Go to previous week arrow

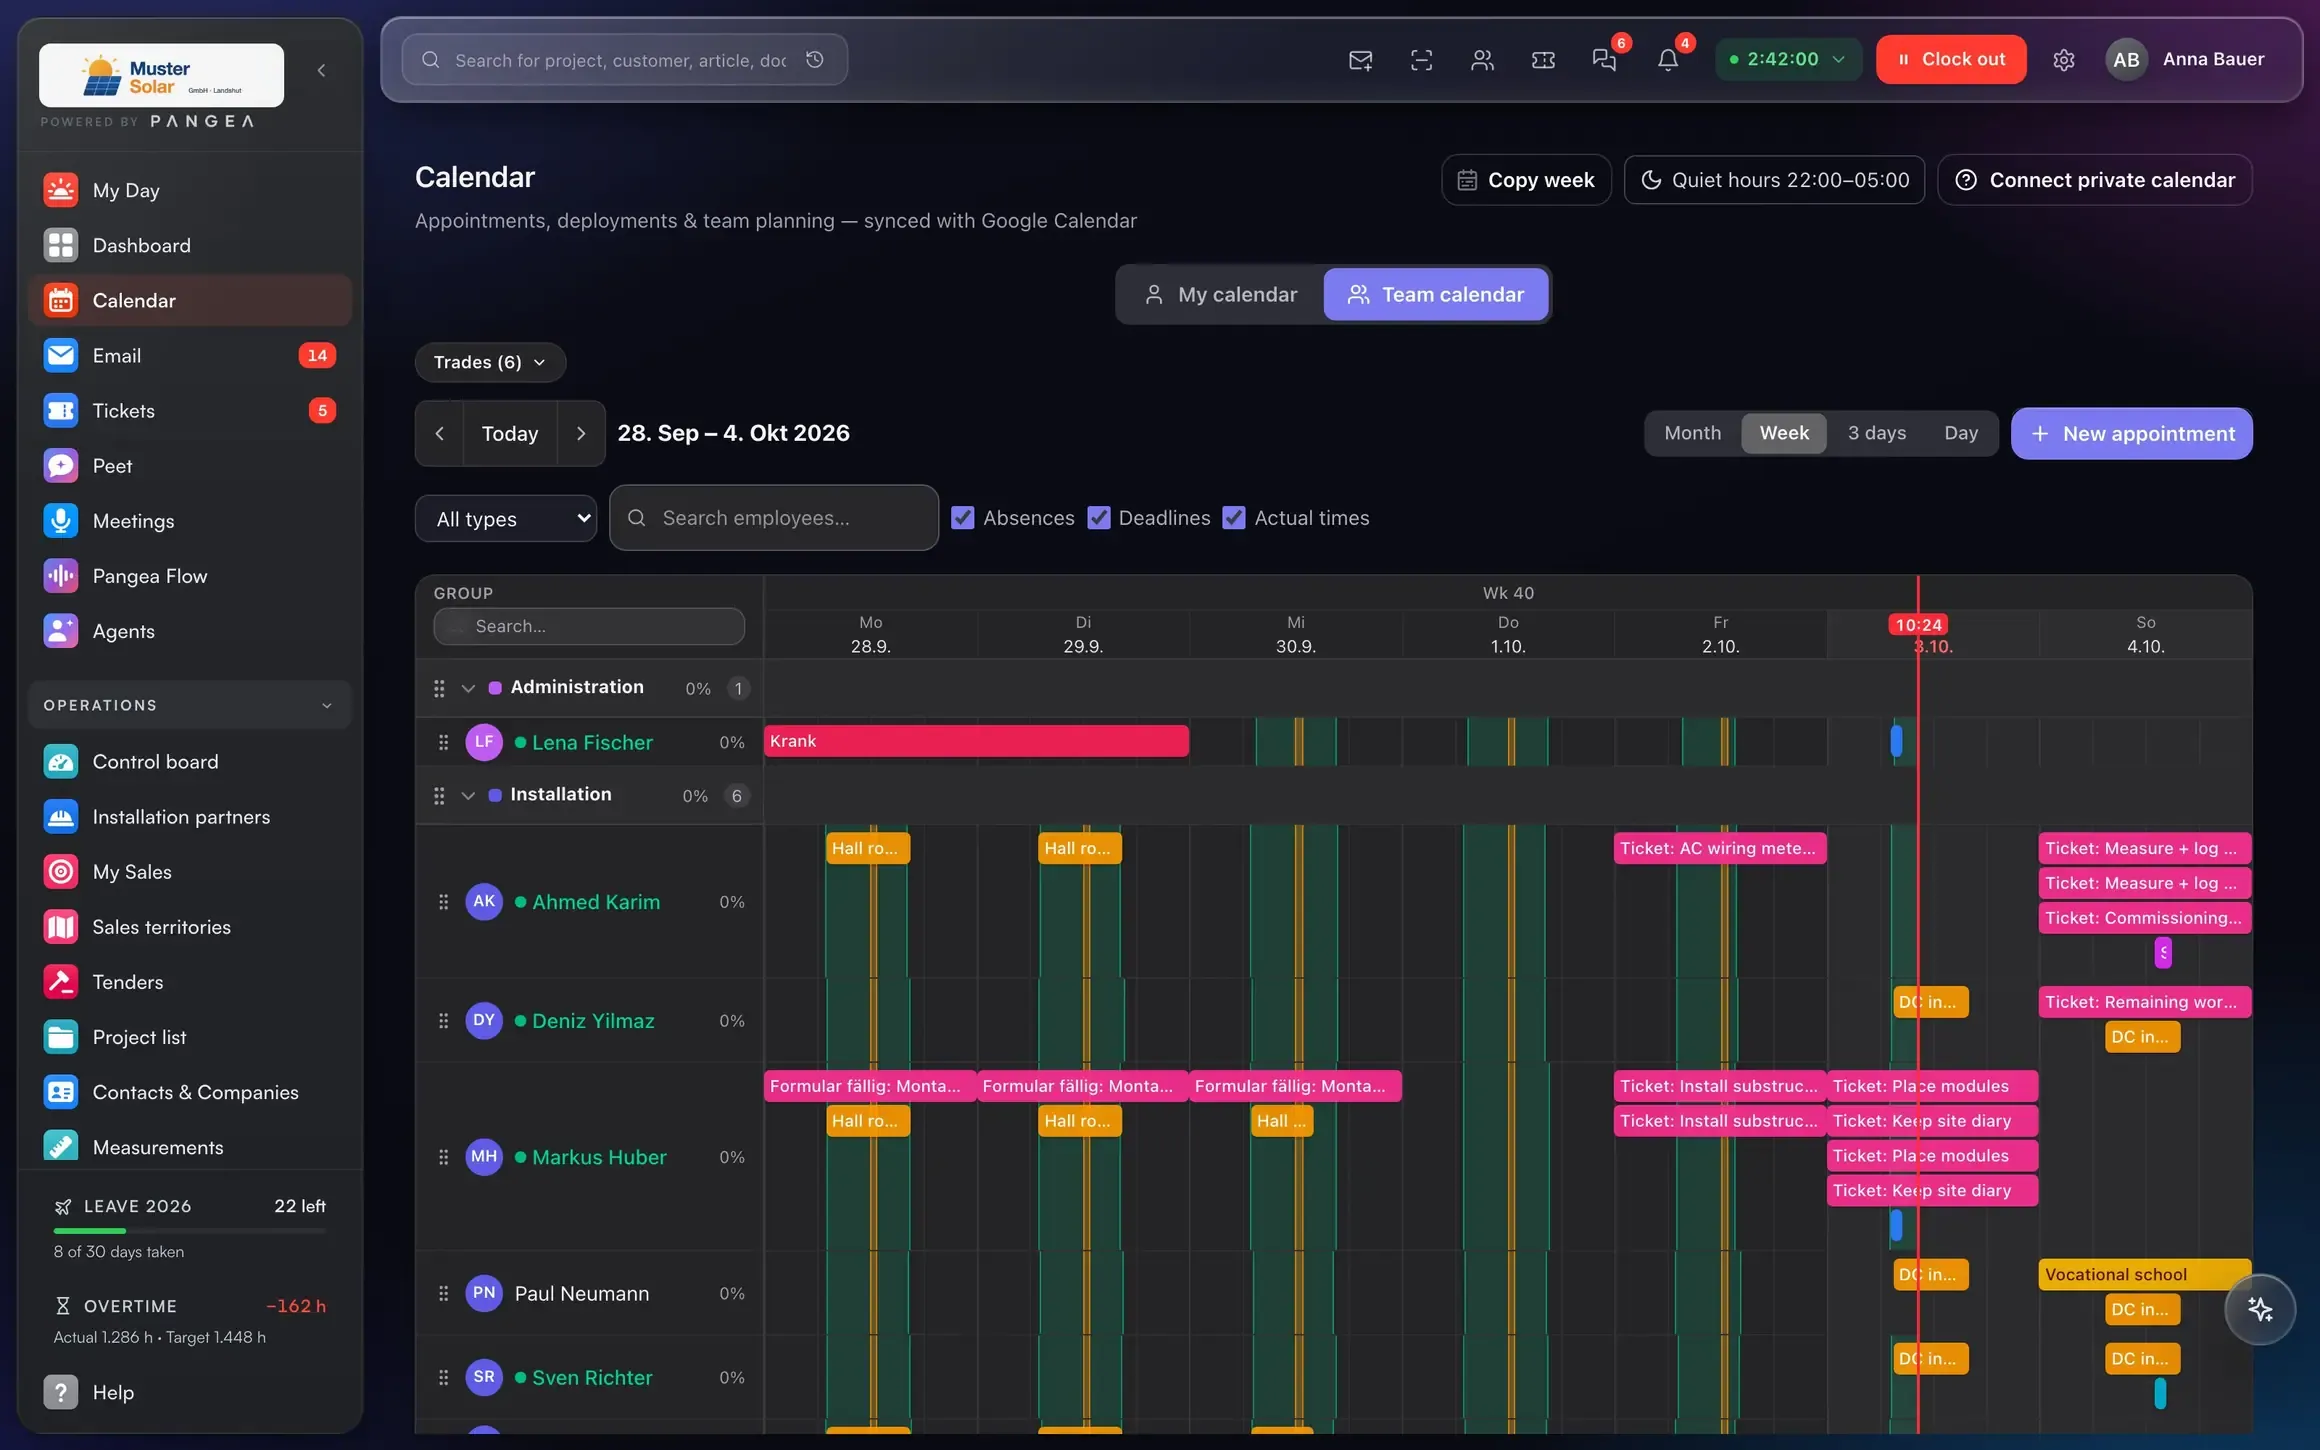[x=439, y=433]
